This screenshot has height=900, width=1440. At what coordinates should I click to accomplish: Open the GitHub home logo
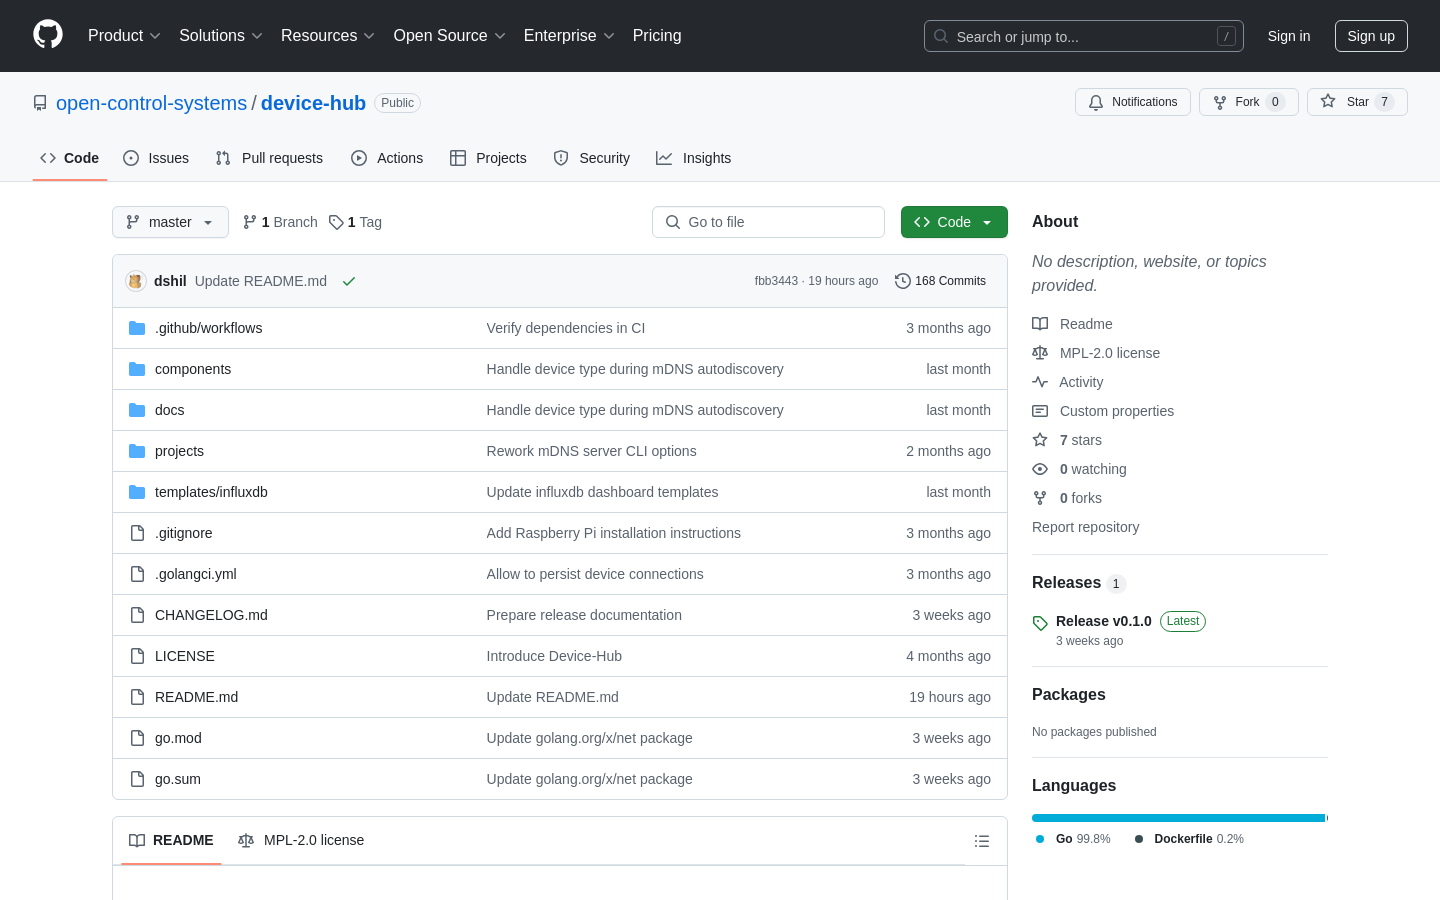tap(48, 35)
